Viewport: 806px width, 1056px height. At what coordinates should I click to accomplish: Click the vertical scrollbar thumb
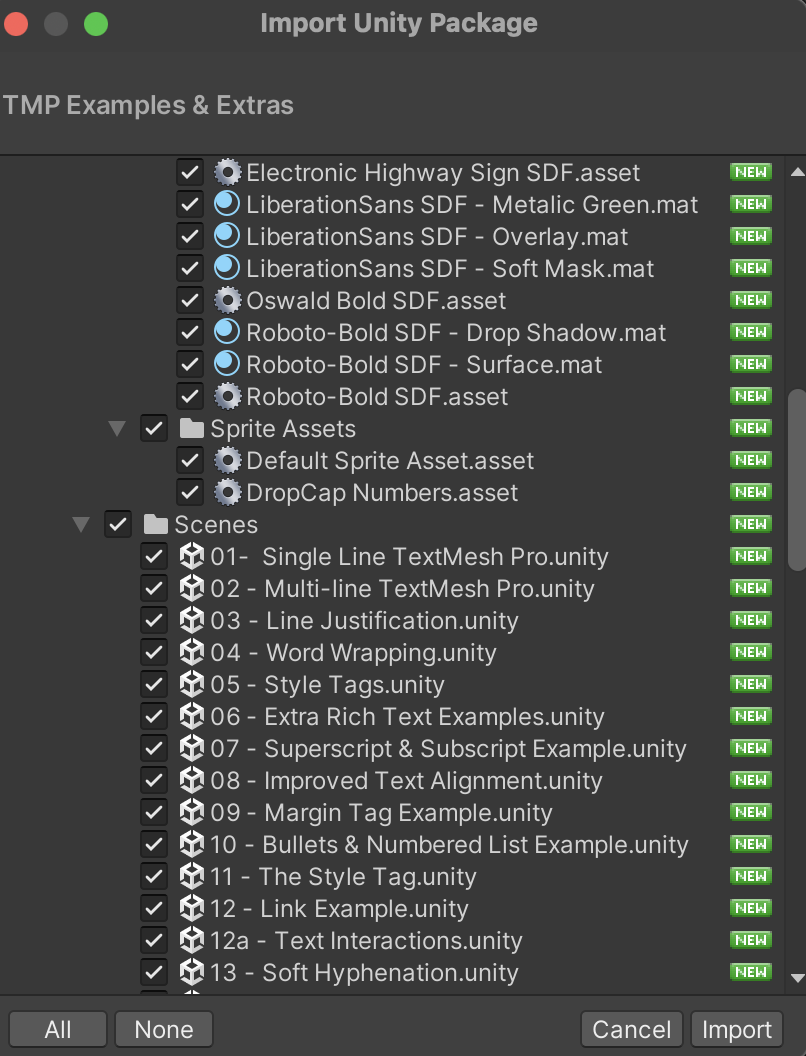point(797,480)
